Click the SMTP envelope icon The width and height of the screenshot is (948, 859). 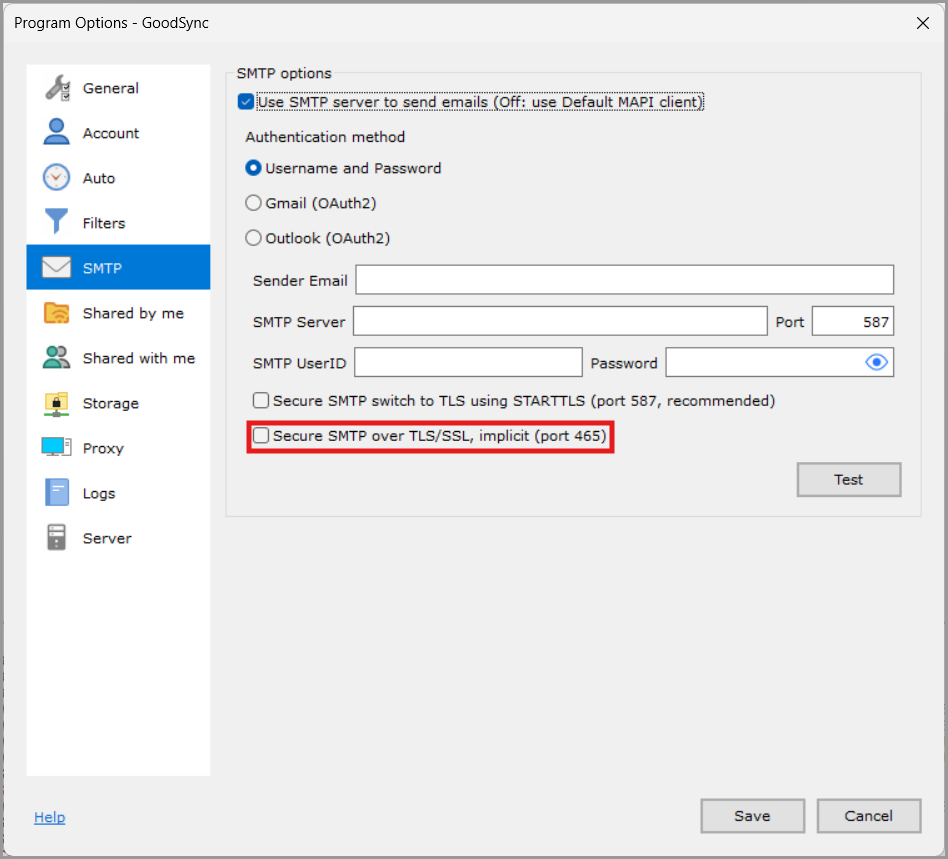[x=57, y=267]
